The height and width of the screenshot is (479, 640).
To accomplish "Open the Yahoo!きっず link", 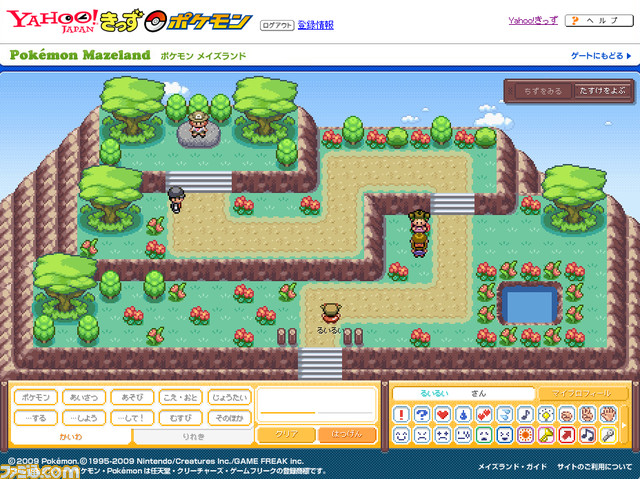I will pyautogui.click(x=533, y=20).
